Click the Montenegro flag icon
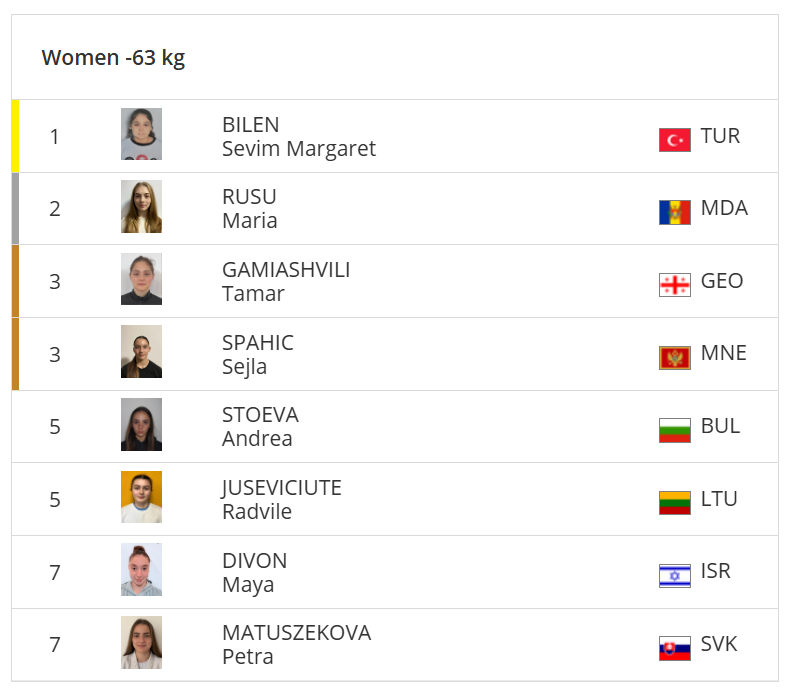 coord(675,357)
